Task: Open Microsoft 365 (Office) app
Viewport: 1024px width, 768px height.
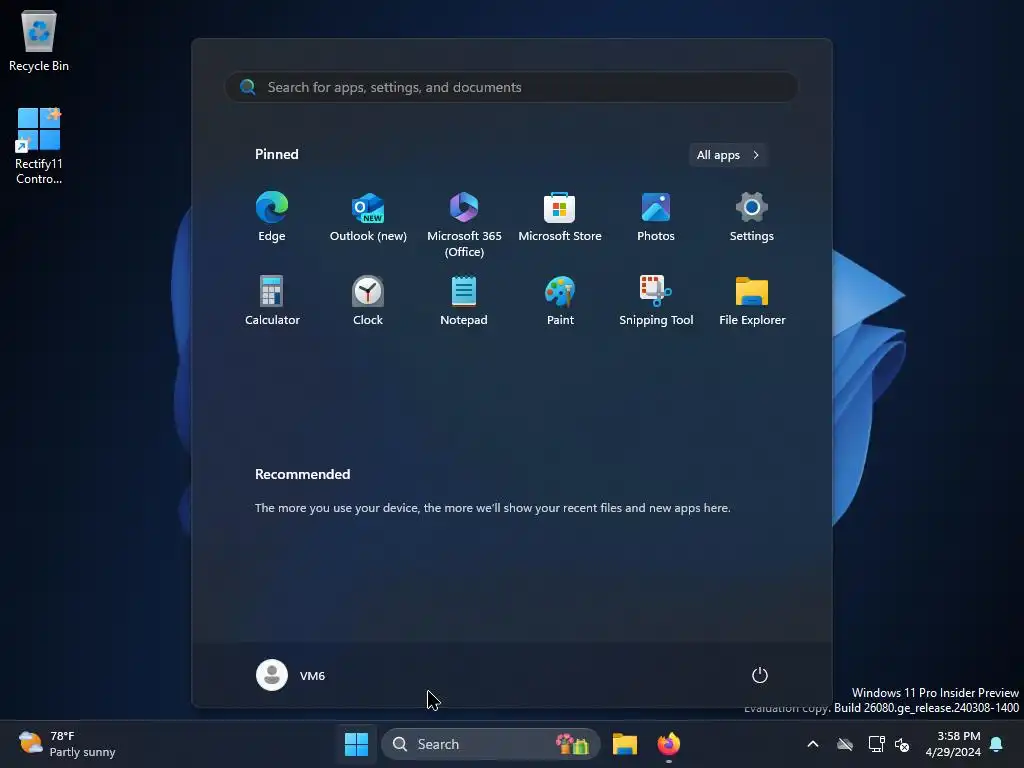Action: pyautogui.click(x=464, y=225)
